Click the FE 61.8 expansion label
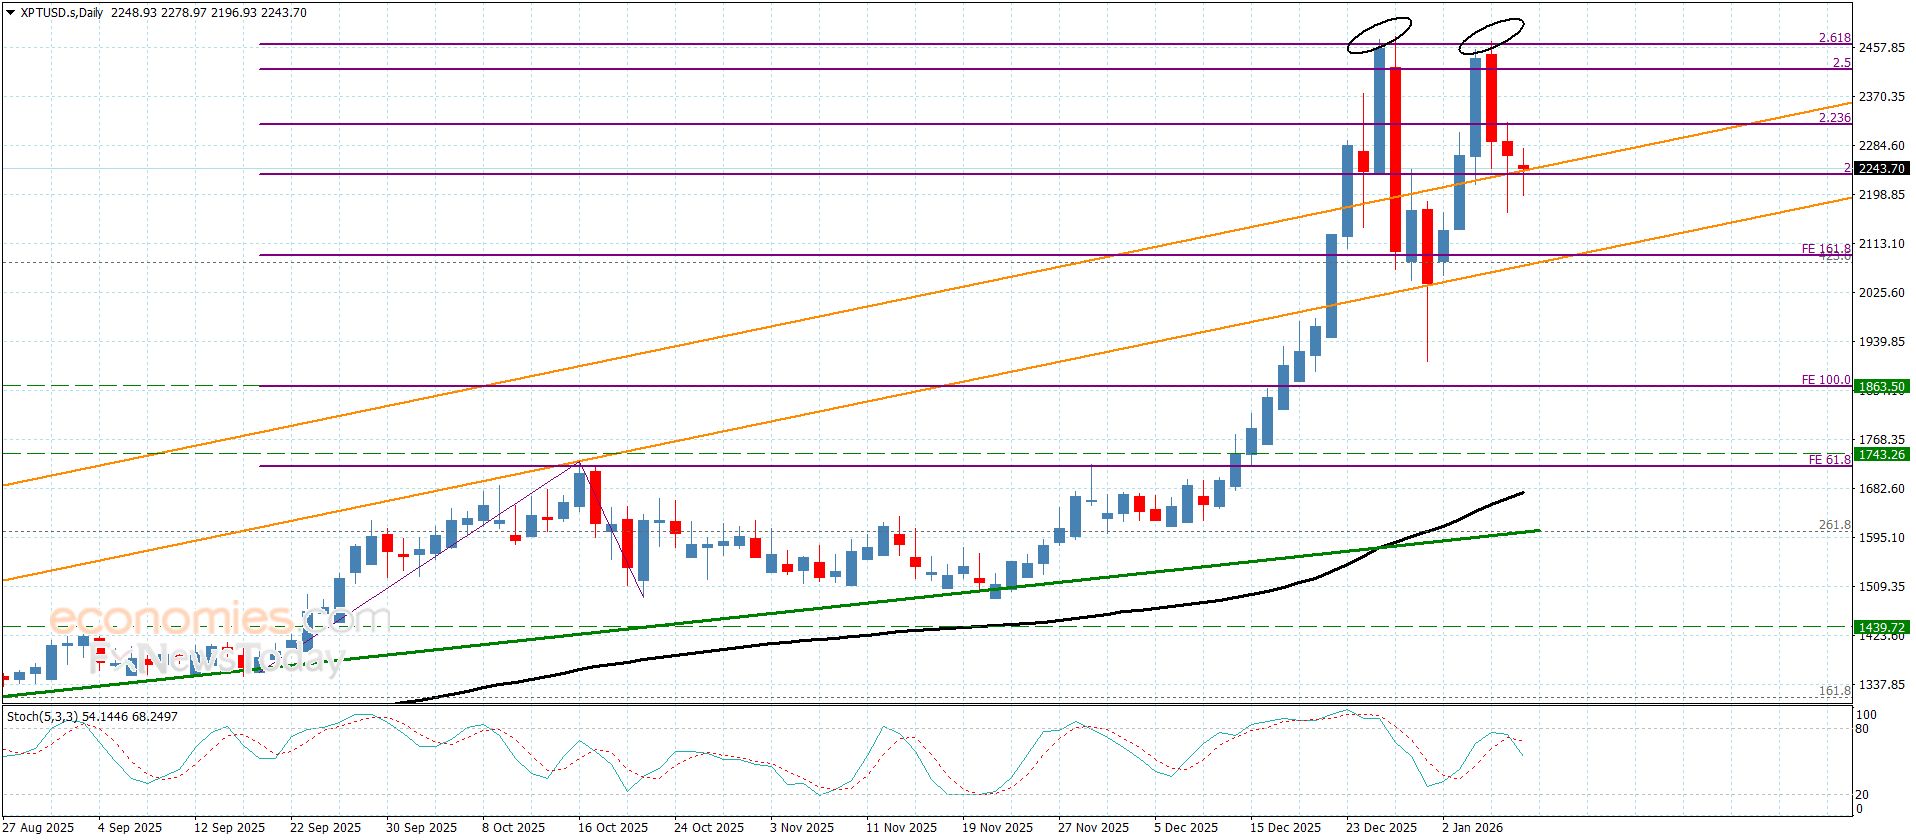 point(1829,460)
